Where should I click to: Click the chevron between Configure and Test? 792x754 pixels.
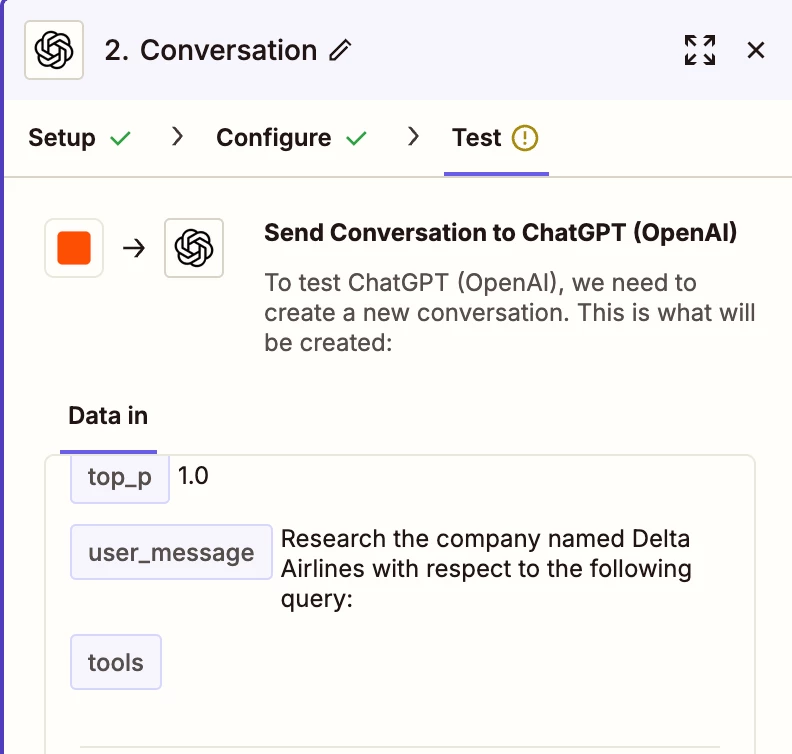pyautogui.click(x=413, y=137)
